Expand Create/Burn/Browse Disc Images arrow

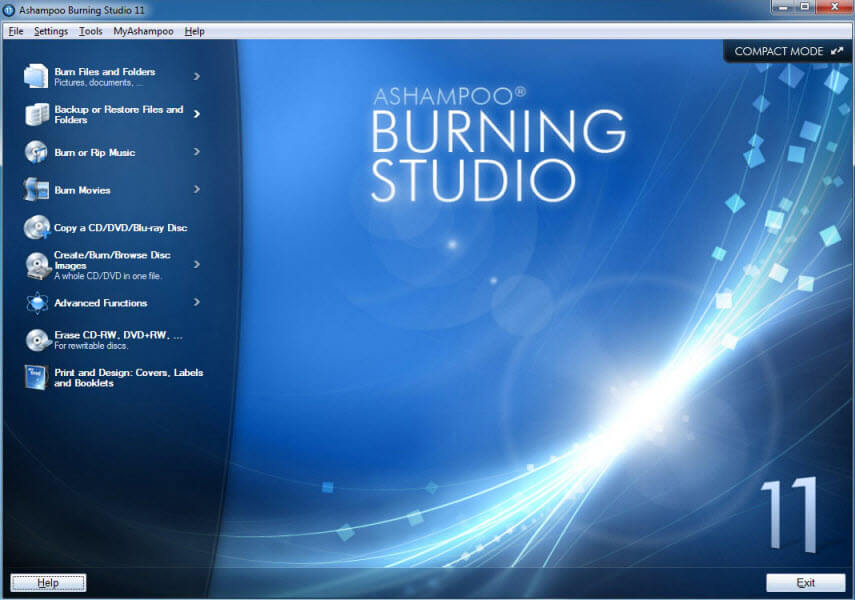click(197, 265)
